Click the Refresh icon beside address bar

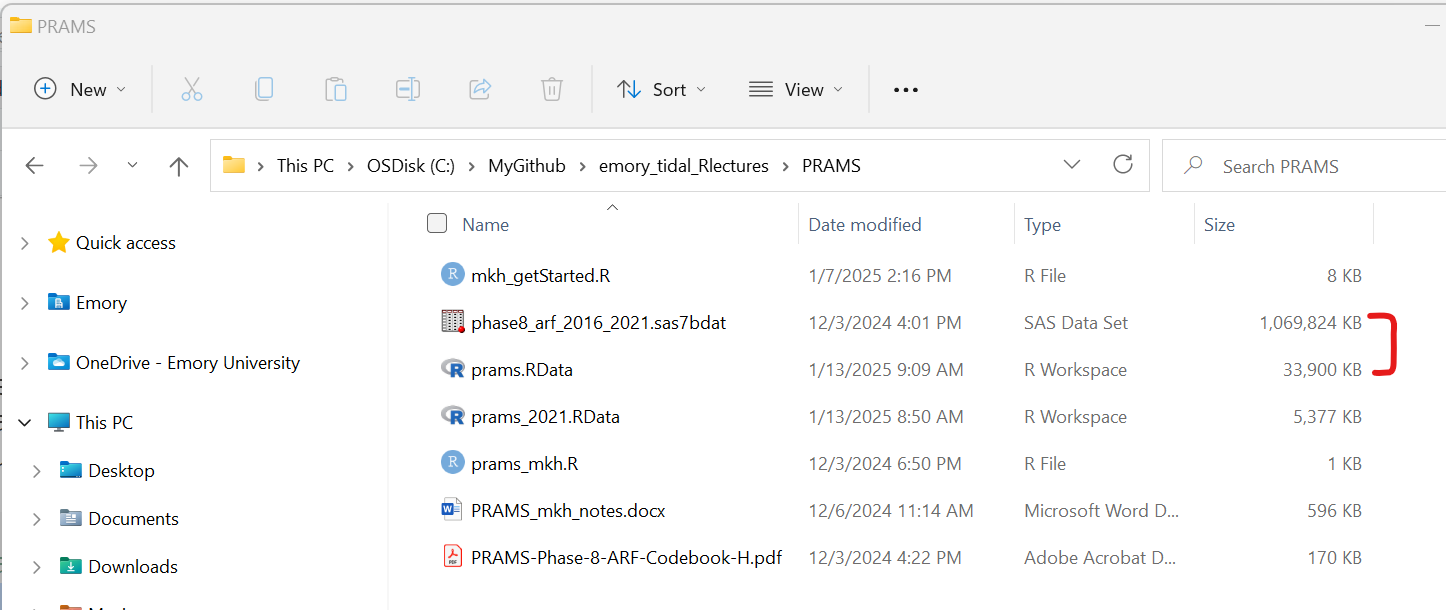coord(1123,165)
